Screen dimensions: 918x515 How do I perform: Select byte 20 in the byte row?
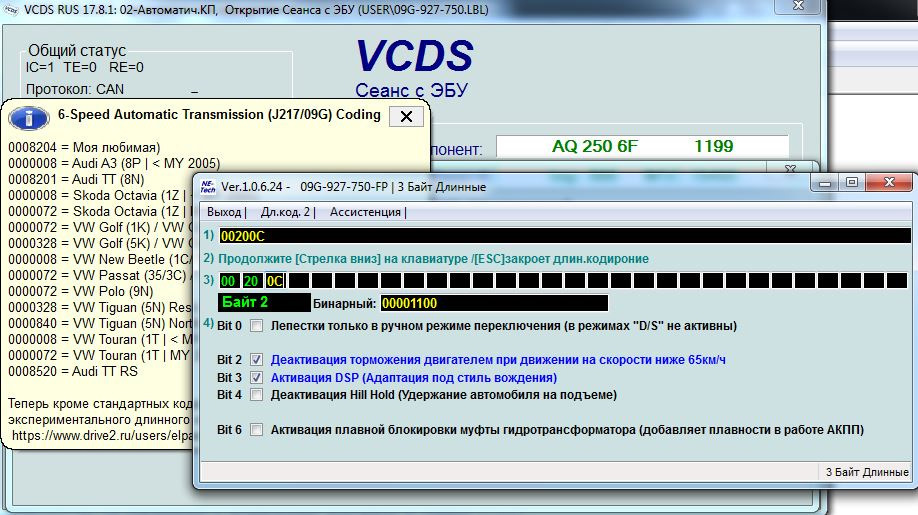pos(251,281)
